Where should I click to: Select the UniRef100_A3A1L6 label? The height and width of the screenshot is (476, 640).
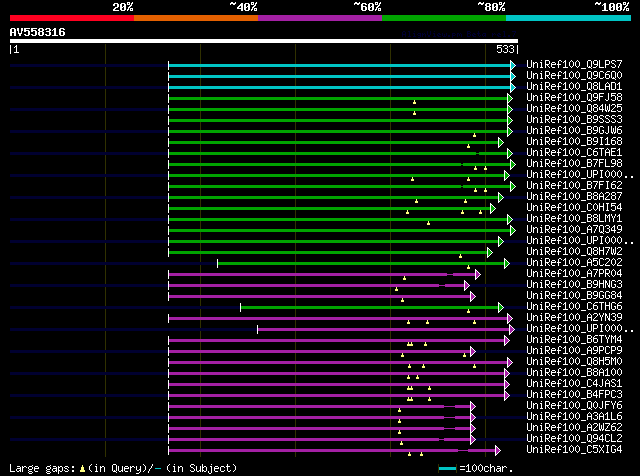pyautogui.click(x=574, y=417)
